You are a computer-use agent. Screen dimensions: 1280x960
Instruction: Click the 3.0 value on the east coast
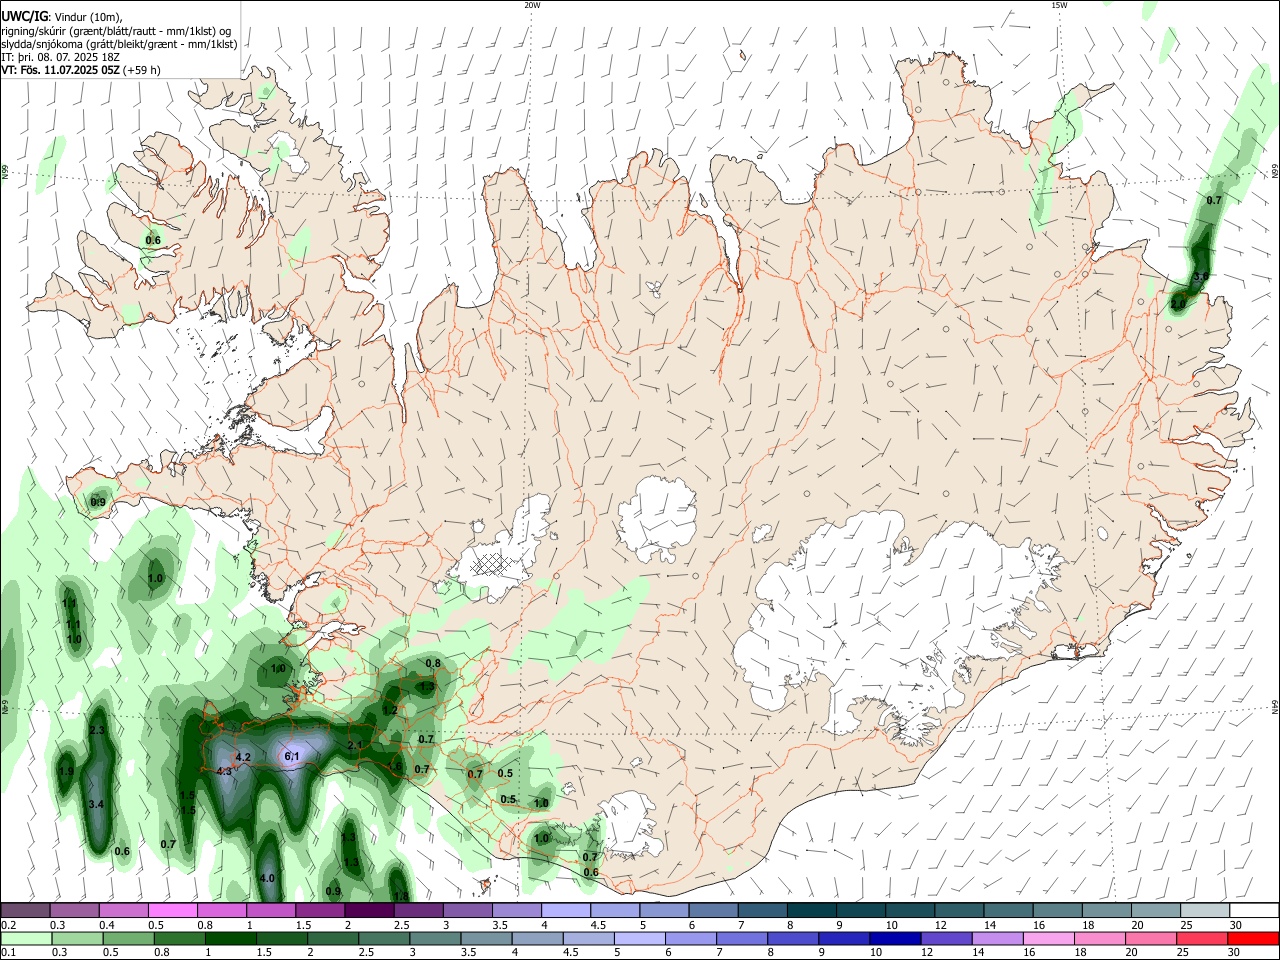click(x=1201, y=276)
